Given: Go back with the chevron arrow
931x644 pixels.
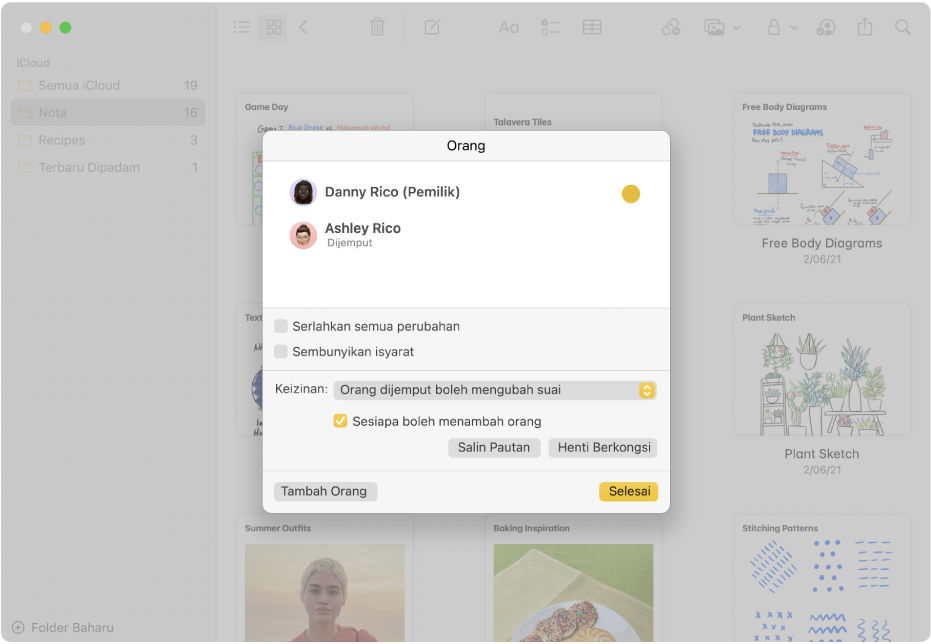Looking at the screenshot, I should pos(303,27).
